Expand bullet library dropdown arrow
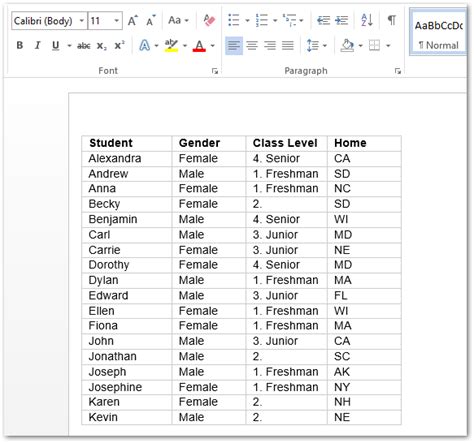 (247, 21)
